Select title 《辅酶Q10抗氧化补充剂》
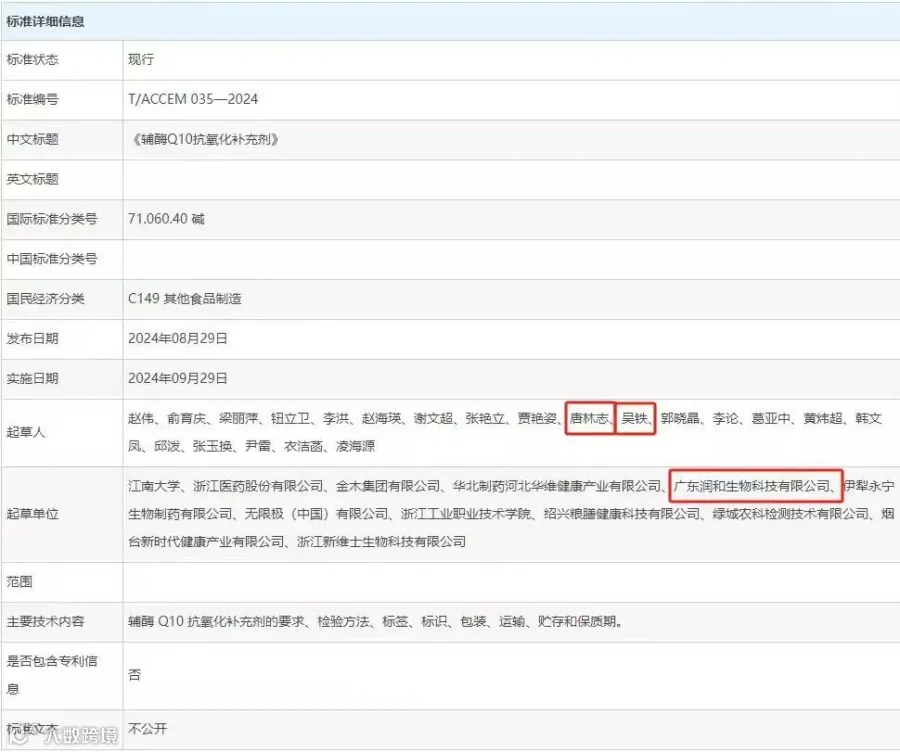The height and width of the screenshot is (752, 900). click(205, 139)
